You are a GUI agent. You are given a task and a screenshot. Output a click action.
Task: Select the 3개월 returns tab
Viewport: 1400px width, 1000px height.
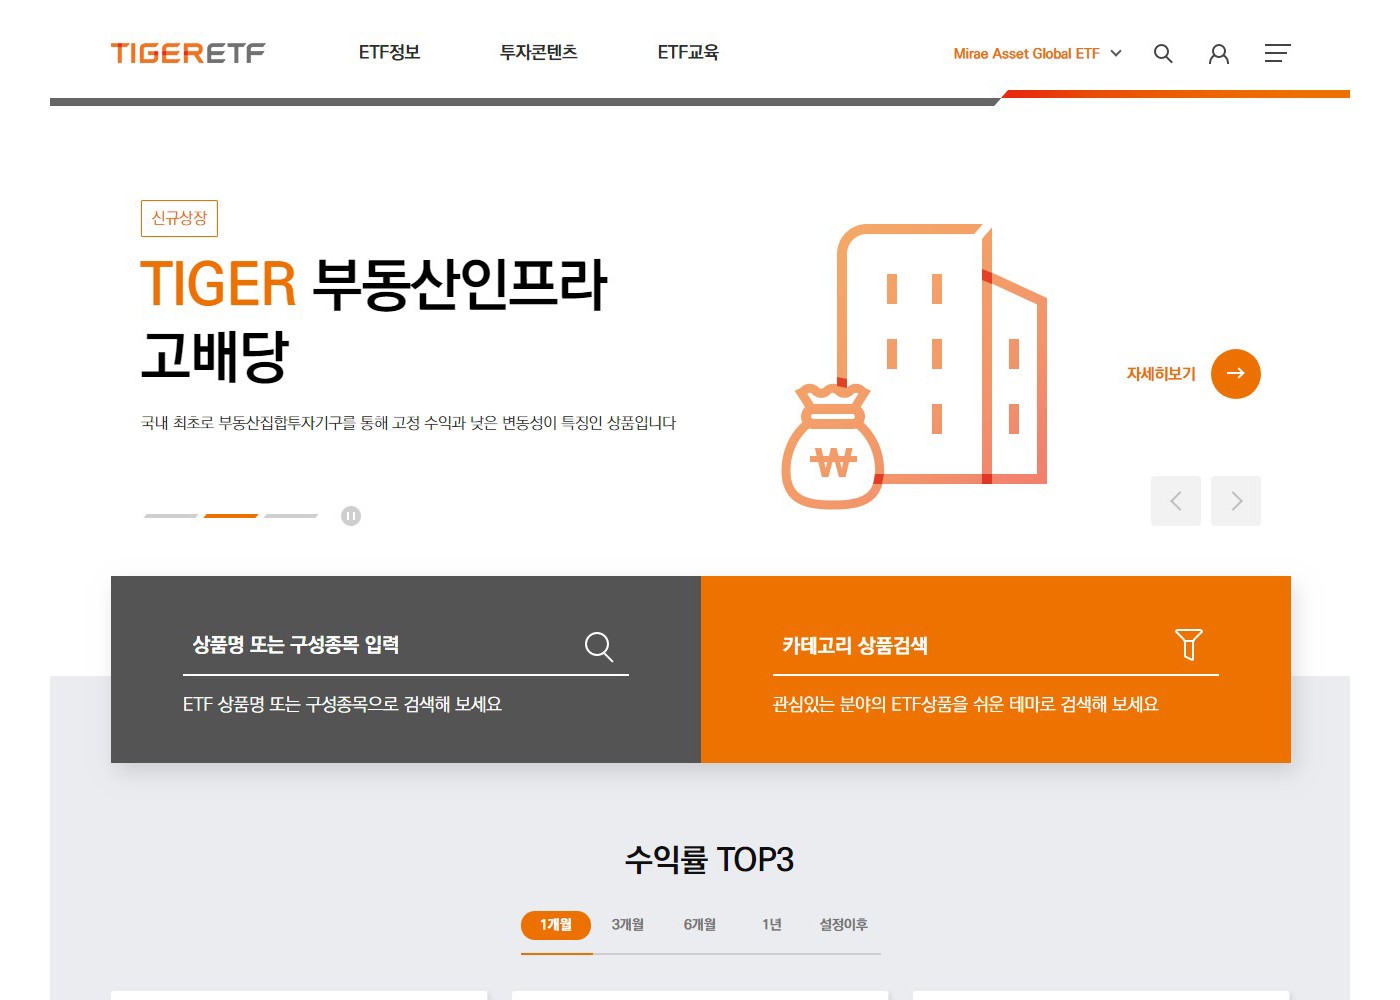[628, 925]
